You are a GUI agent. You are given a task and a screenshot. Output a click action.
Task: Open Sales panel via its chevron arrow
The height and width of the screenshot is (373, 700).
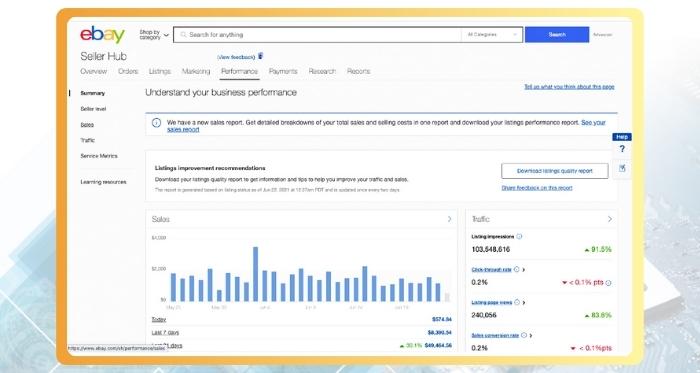450,219
